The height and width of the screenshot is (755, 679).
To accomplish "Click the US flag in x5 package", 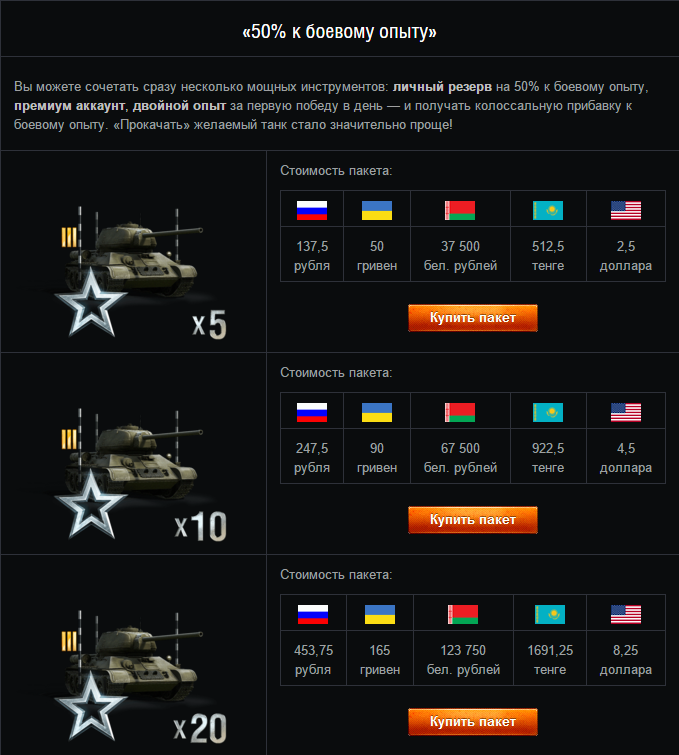I will tap(626, 210).
